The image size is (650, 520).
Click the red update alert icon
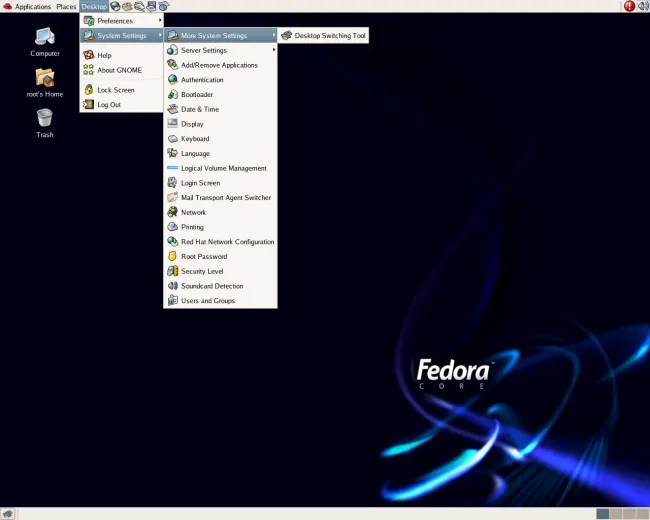click(629, 6)
